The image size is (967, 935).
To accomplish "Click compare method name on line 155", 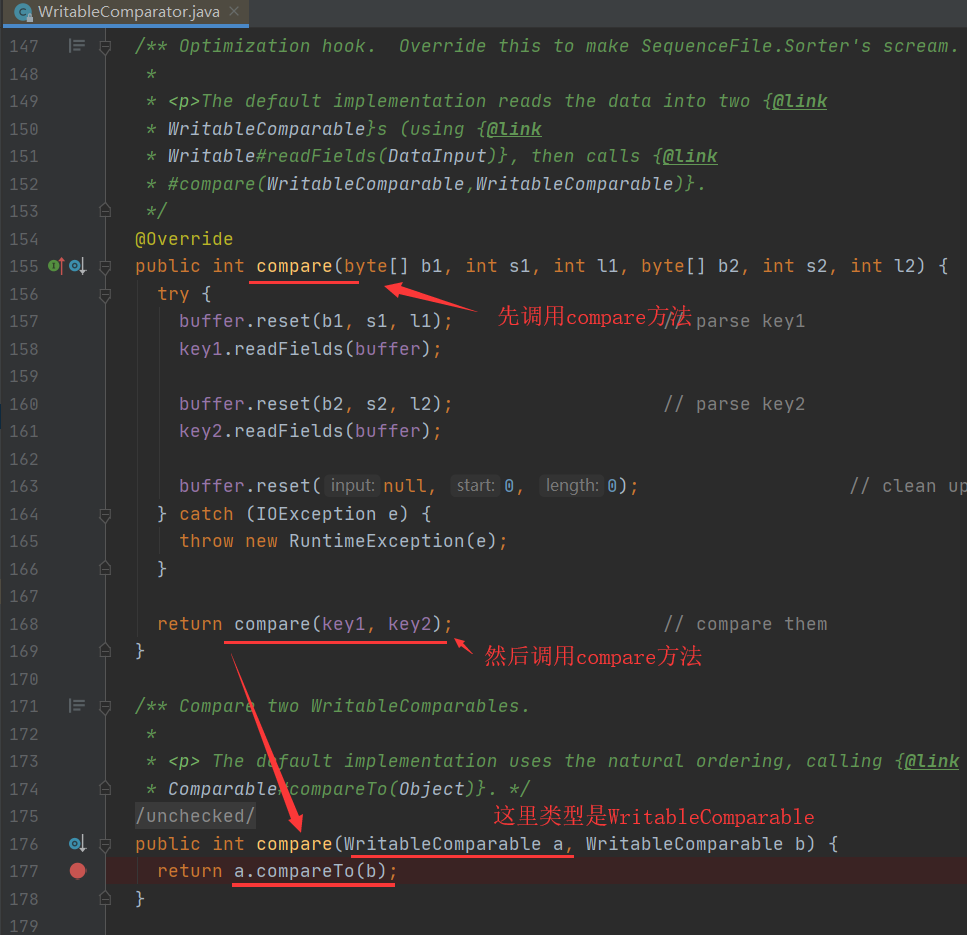I will coord(294,266).
